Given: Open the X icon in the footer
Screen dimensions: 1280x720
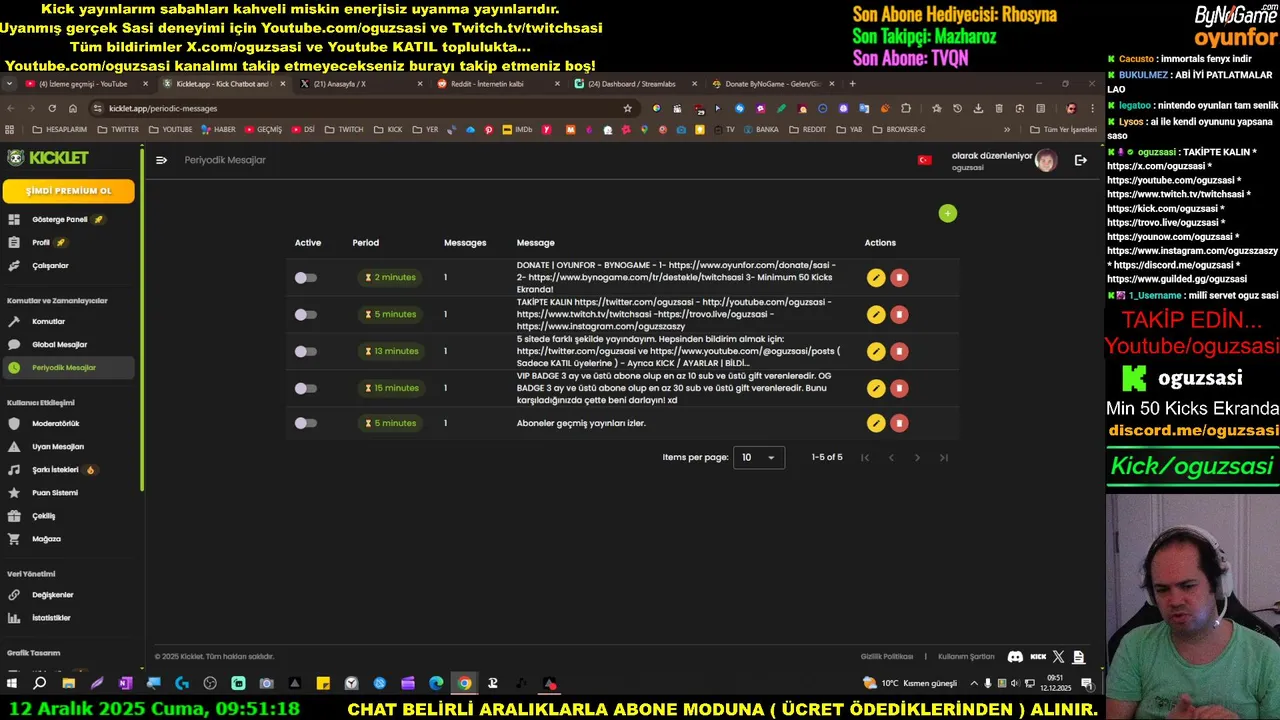Looking at the screenshot, I should pyautogui.click(x=1059, y=657).
